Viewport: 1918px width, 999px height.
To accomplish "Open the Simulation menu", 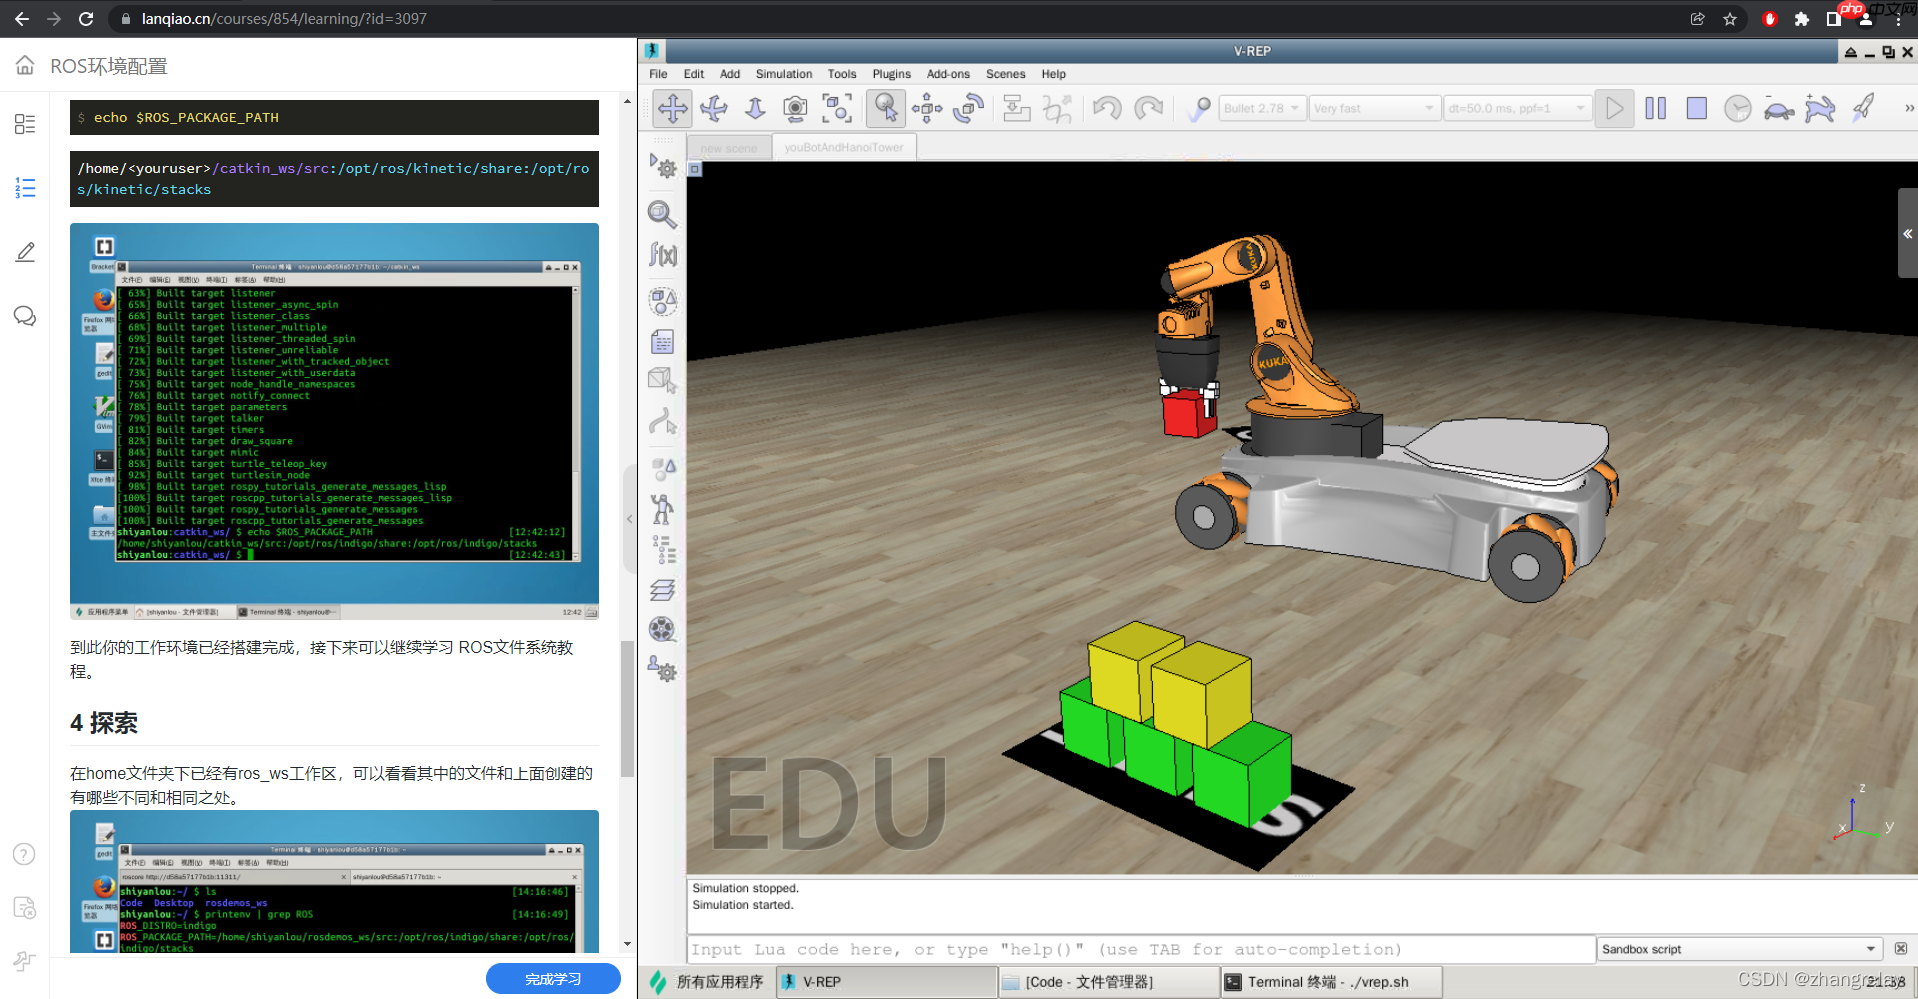I will (x=783, y=73).
